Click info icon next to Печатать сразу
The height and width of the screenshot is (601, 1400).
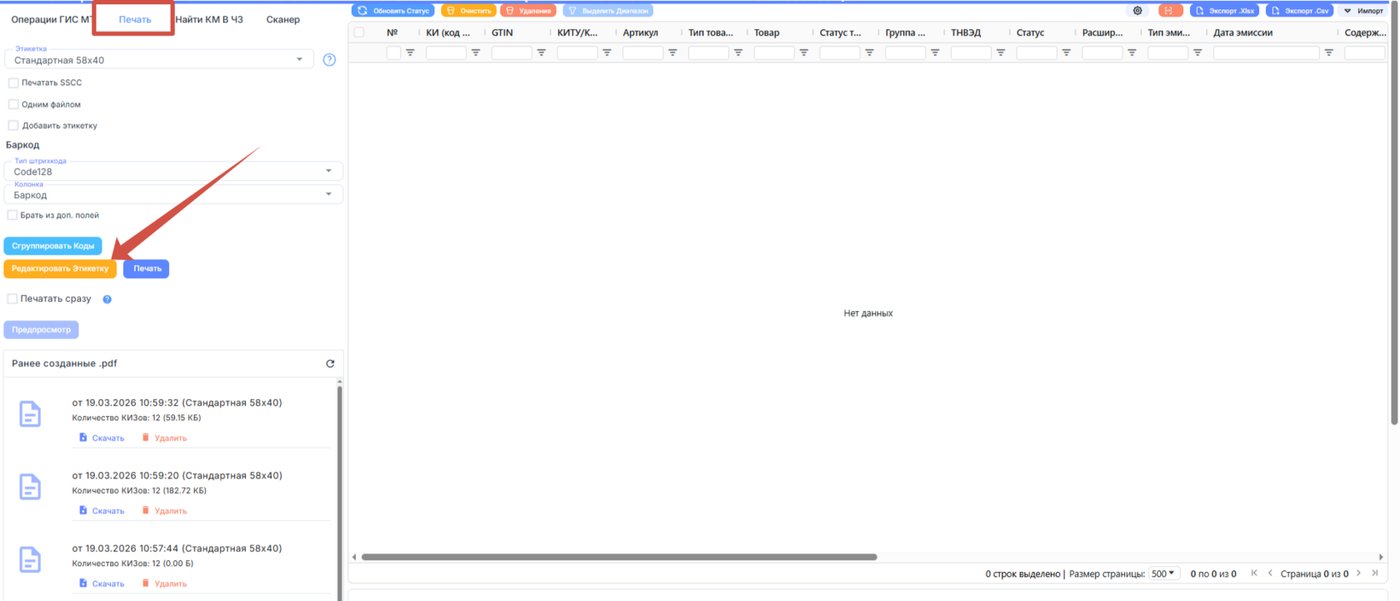(x=107, y=299)
